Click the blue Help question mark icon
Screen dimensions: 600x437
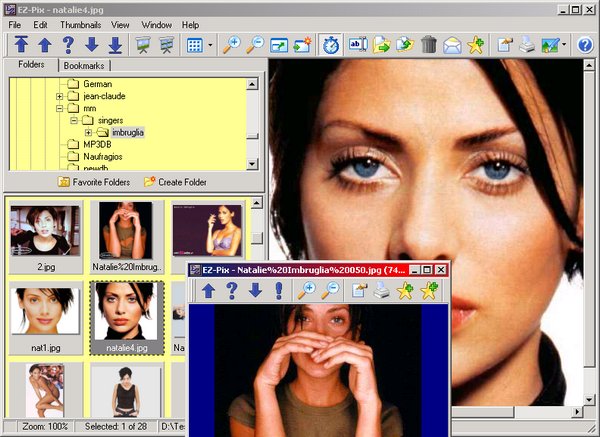point(585,44)
